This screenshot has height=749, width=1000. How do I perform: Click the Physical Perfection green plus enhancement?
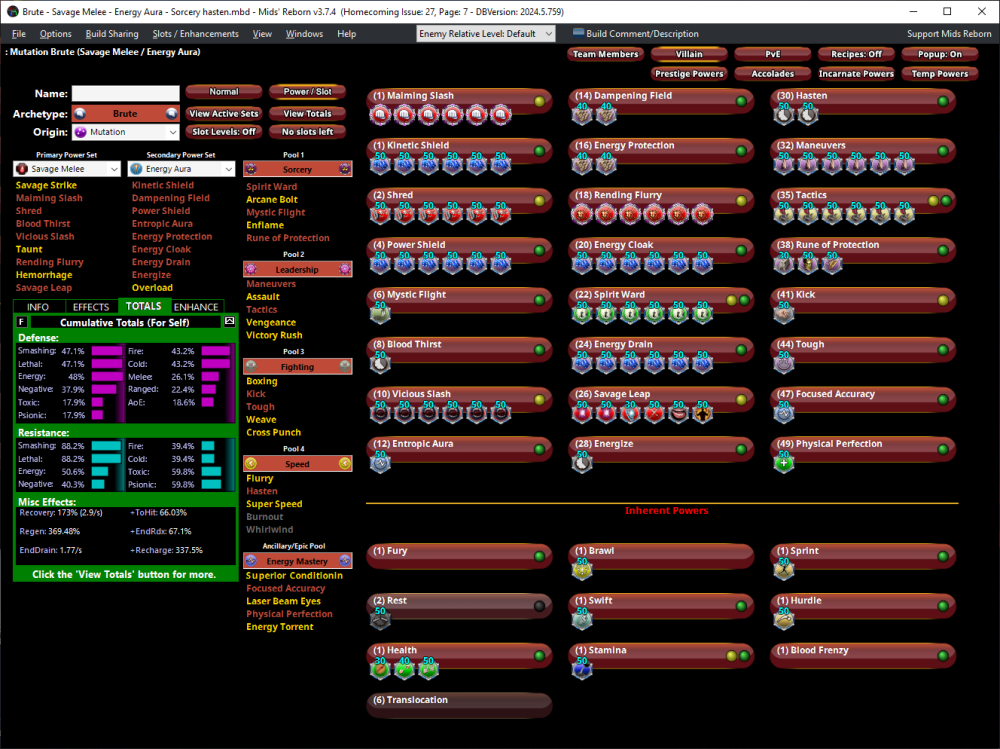click(x=784, y=463)
